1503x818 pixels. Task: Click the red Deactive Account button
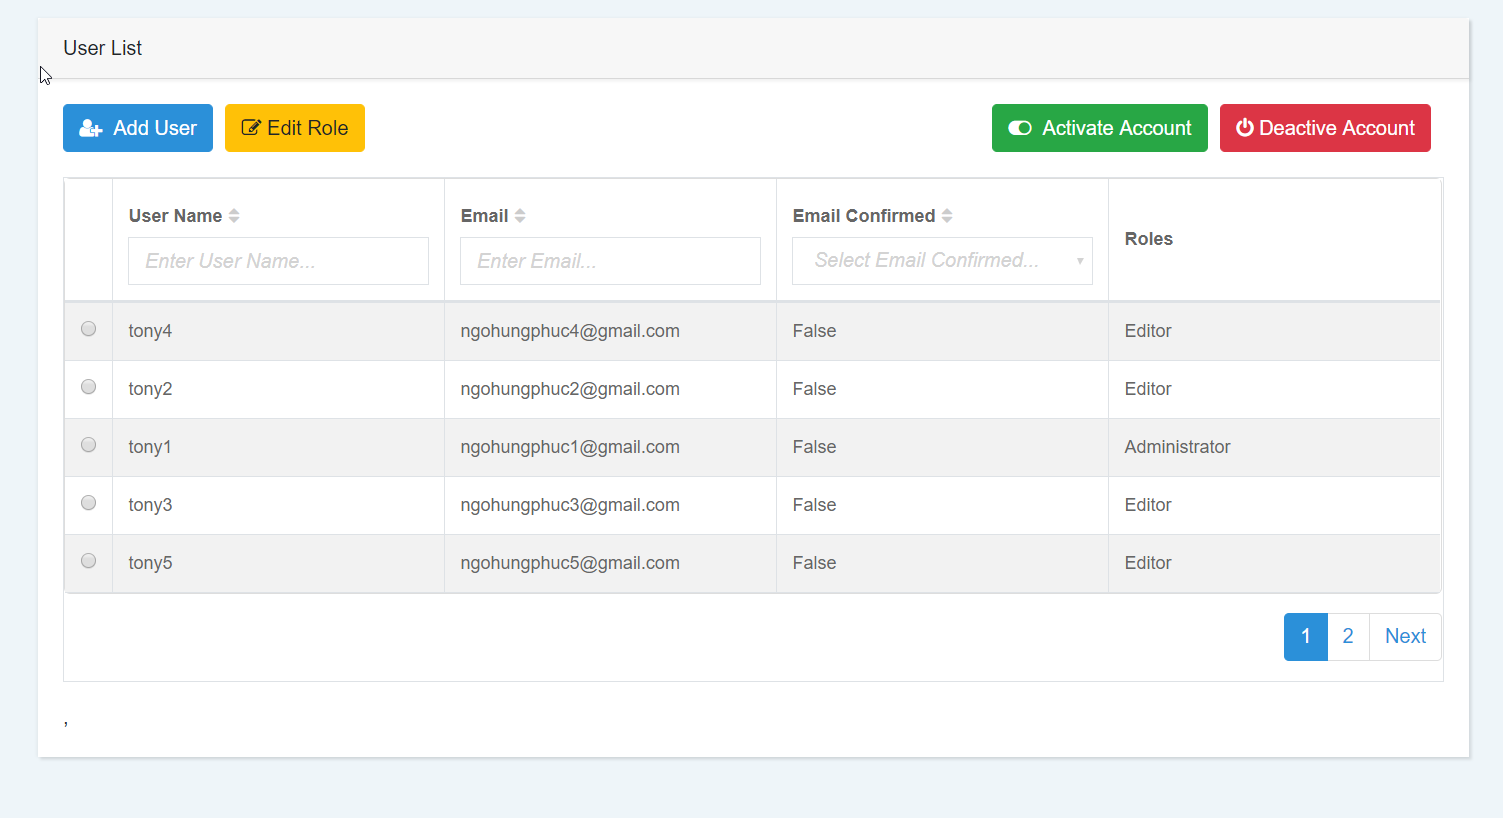click(1325, 128)
